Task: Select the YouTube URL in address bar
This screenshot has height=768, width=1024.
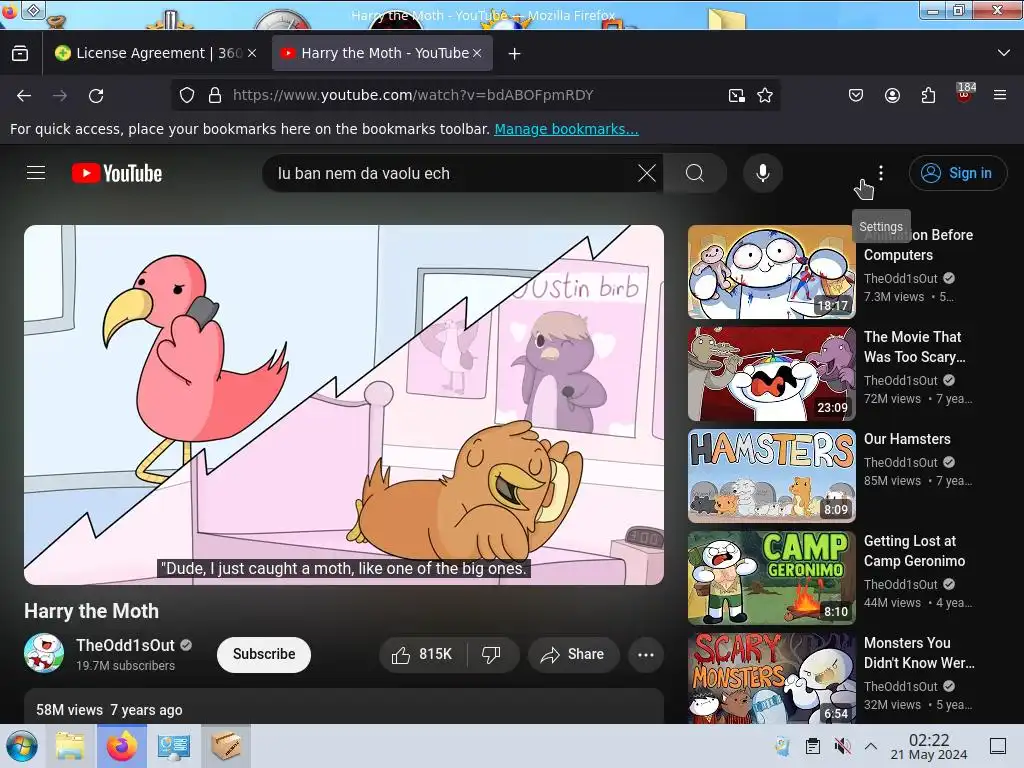Action: click(x=413, y=95)
